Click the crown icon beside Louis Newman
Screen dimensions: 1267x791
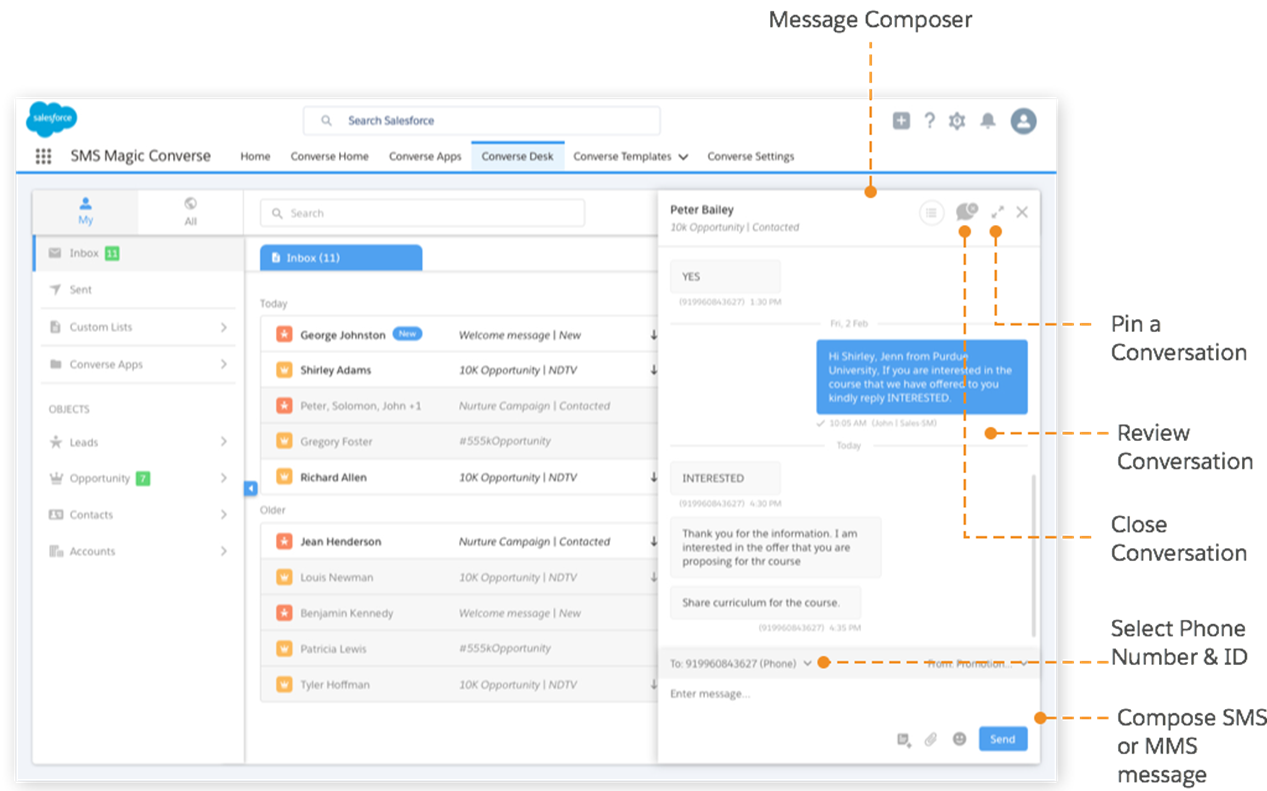(x=283, y=577)
